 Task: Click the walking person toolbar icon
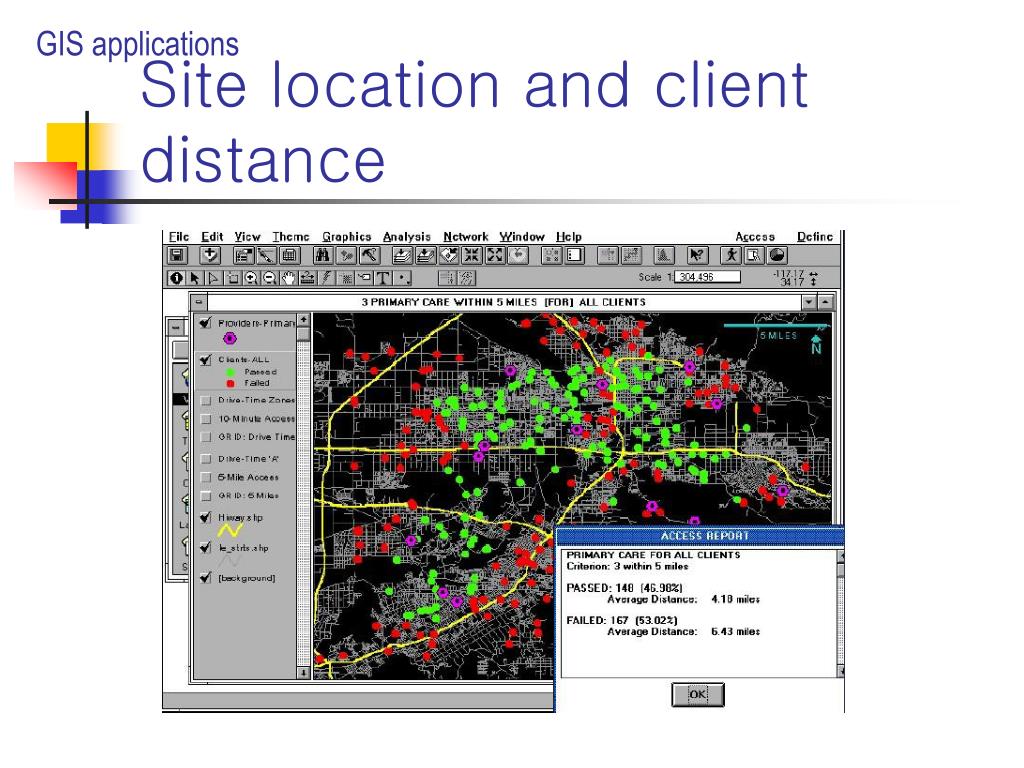tap(731, 255)
